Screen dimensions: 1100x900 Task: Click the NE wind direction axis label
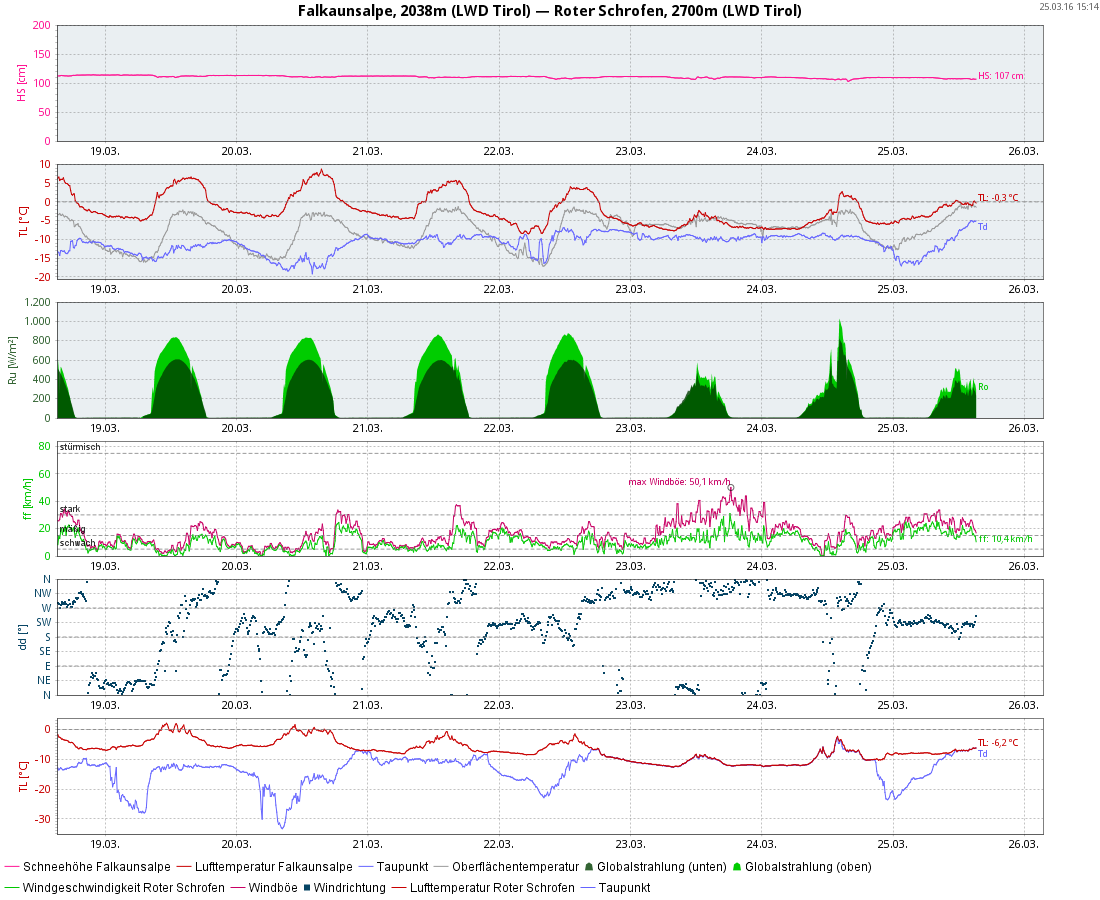point(43,680)
